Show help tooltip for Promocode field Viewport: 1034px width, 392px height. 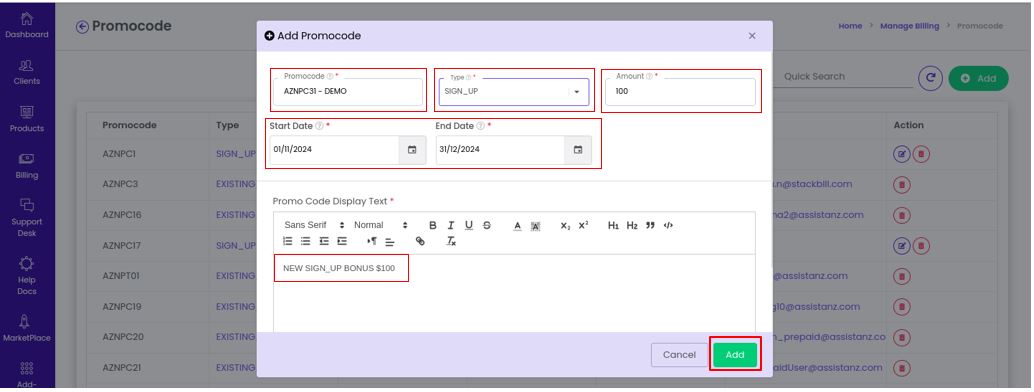(x=330, y=77)
